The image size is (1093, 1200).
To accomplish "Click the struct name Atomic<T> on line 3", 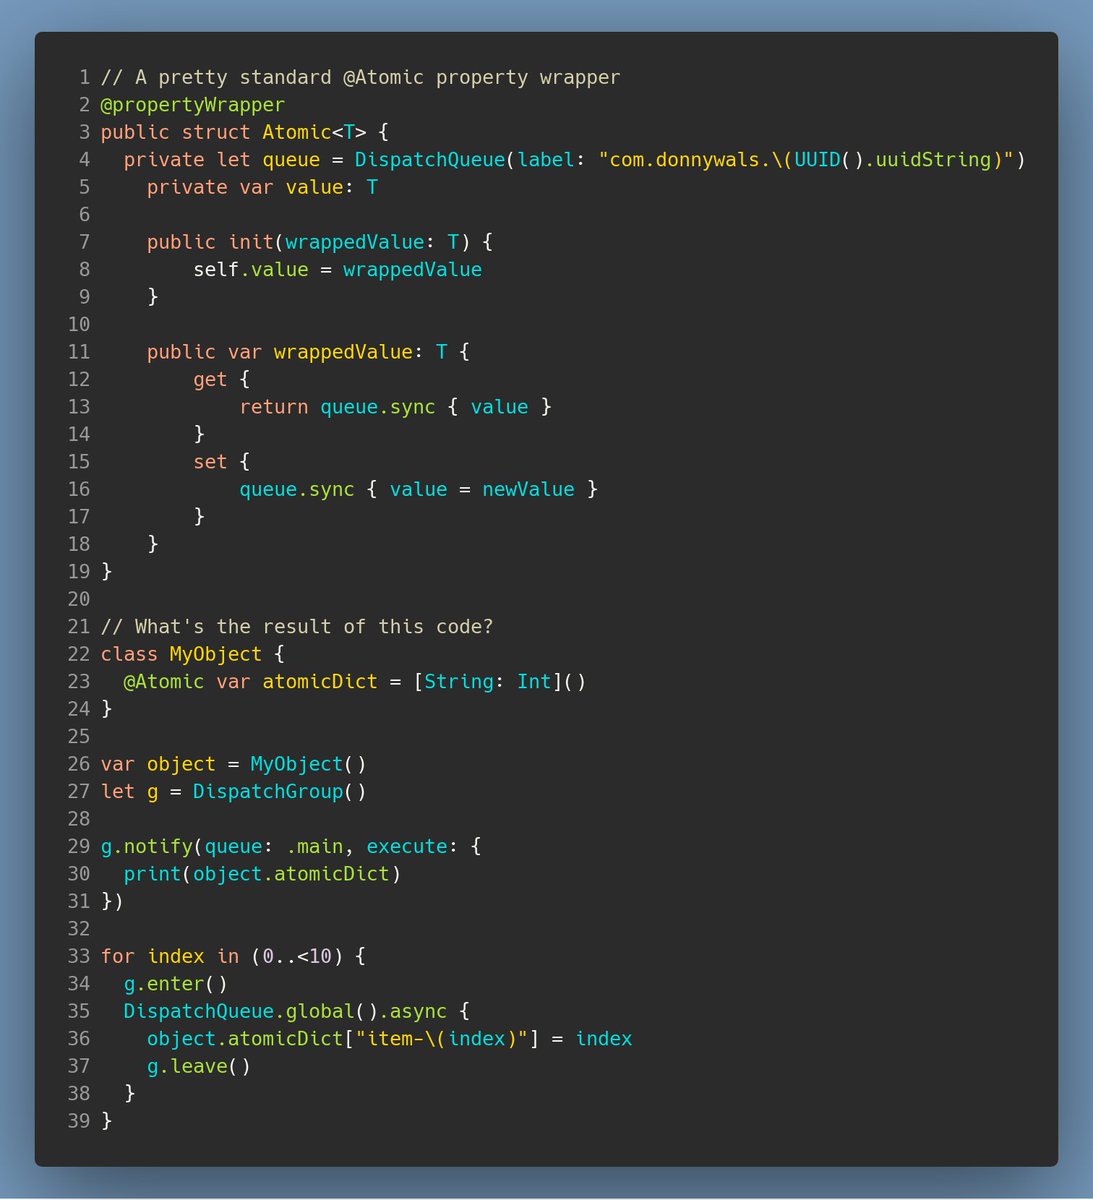I will [314, 132].
